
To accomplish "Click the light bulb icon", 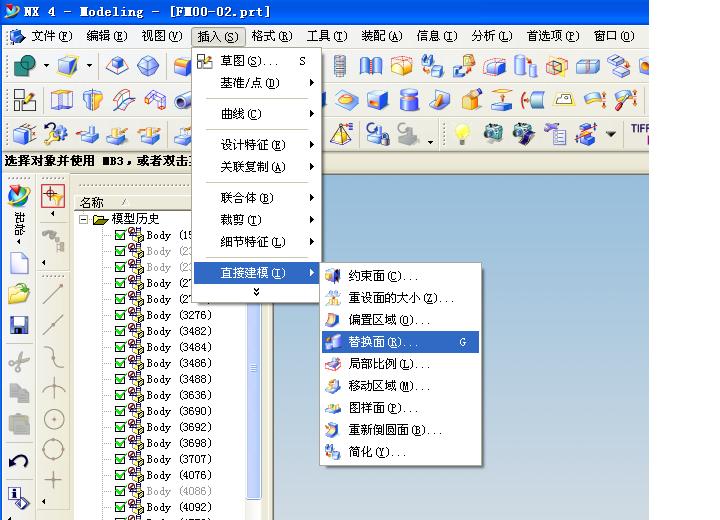I will point(462,134).
